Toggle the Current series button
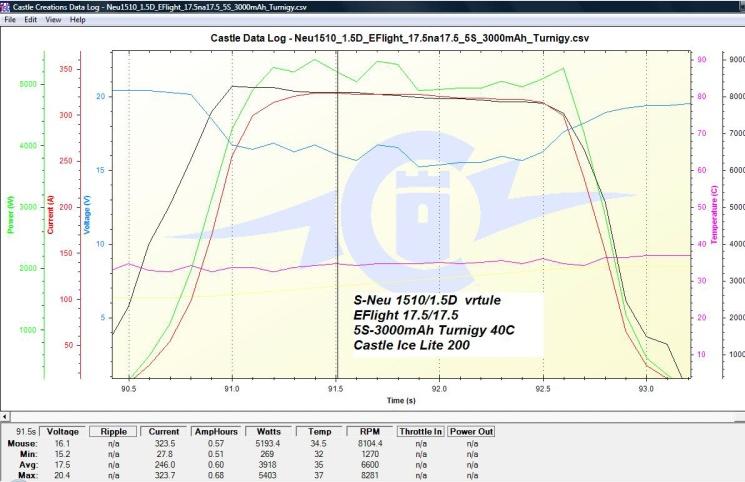Image resolution: width=745 pixels, height=482 pixels. 164,432
